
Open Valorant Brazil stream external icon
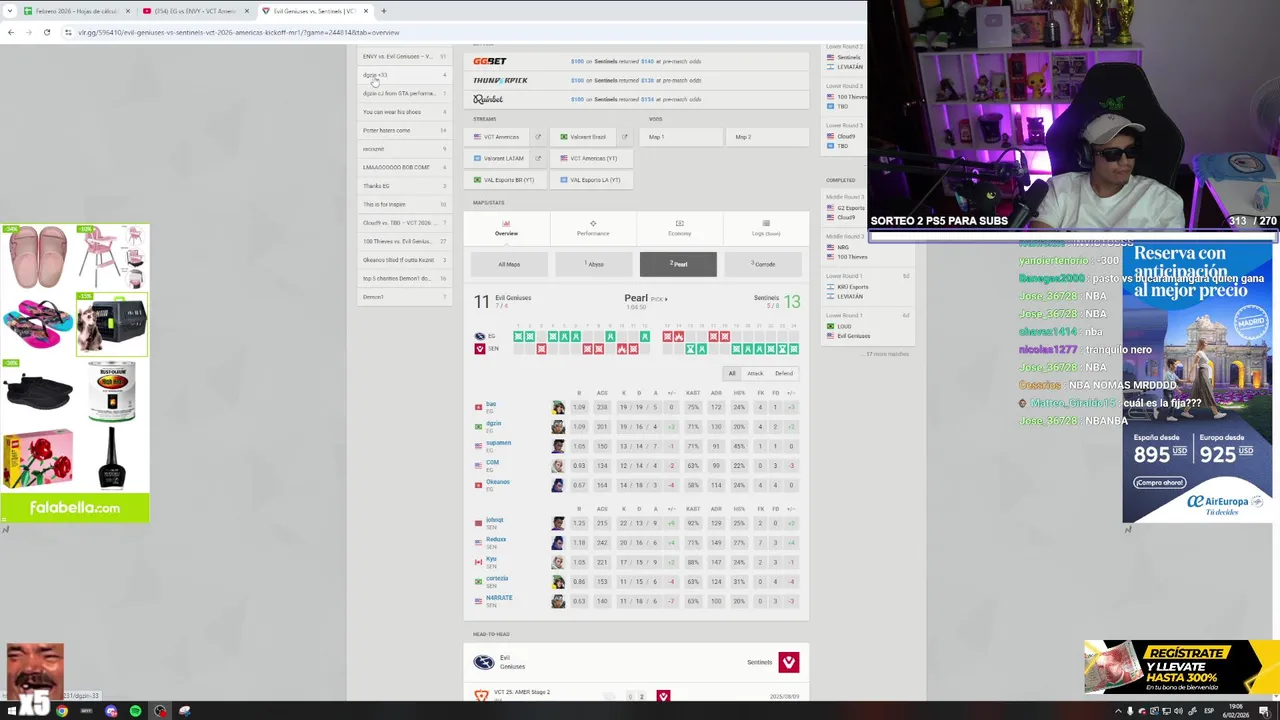(x=625, y=137)
